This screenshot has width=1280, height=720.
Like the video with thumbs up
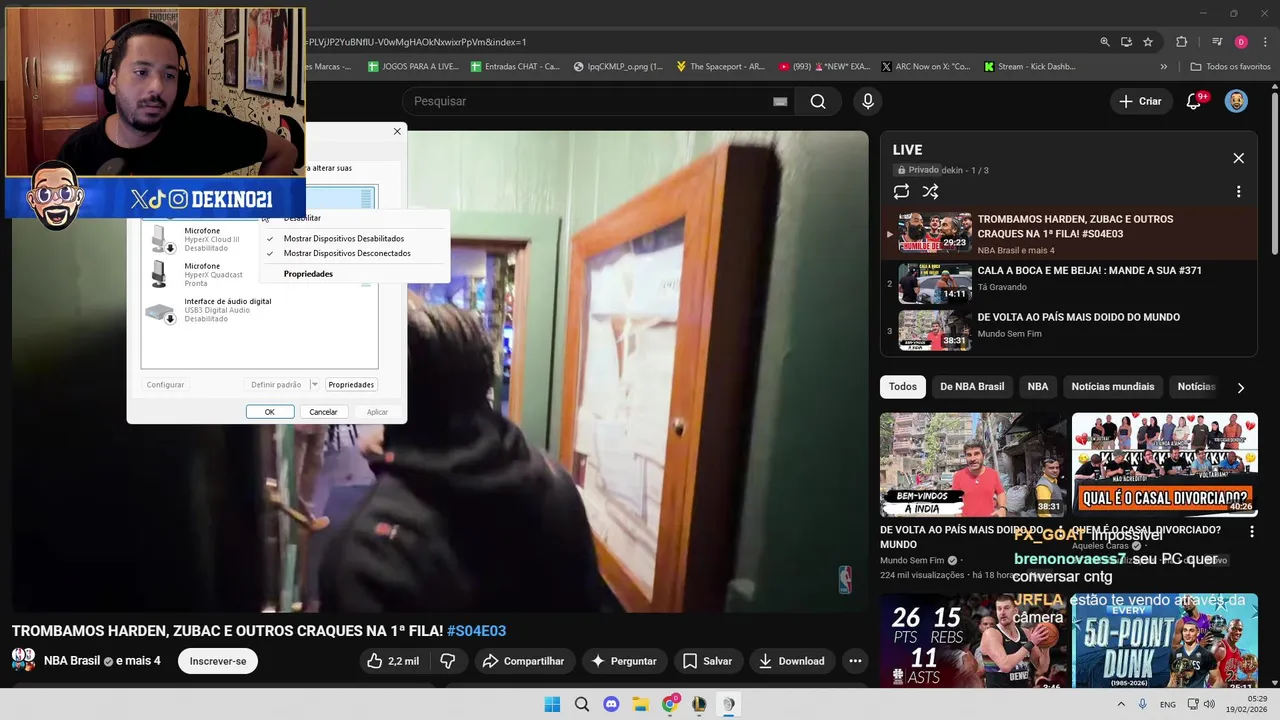tap(392, 661)
